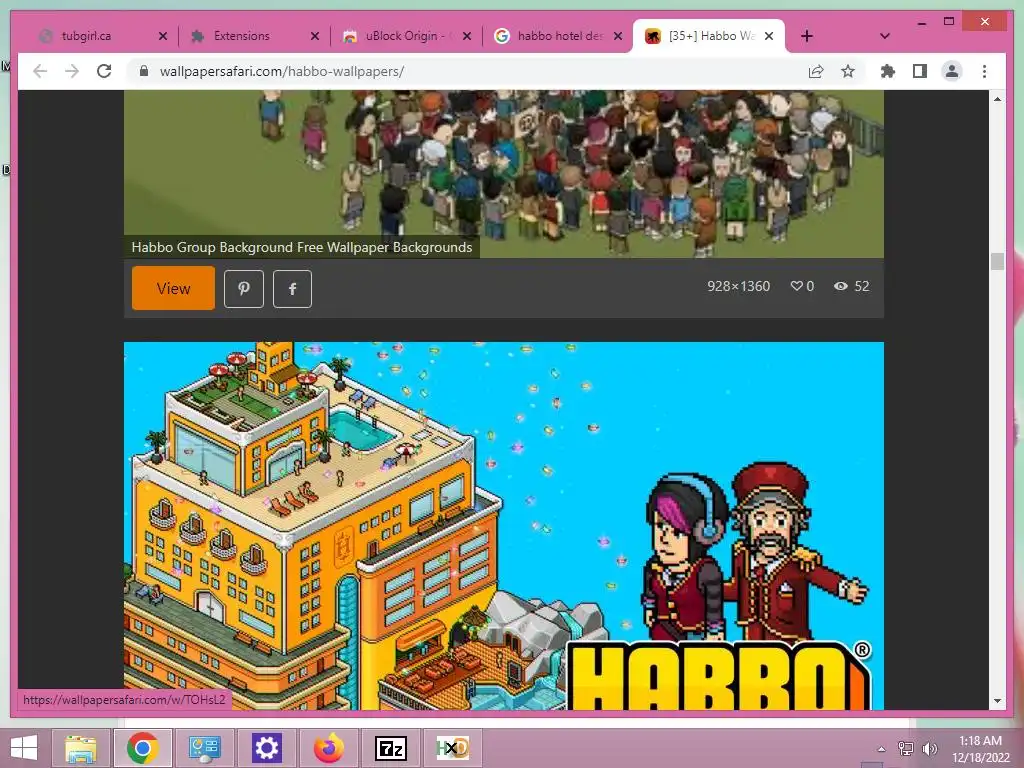Close the Extensions tab
This screenshot has height=768, width=1024.
315,36
